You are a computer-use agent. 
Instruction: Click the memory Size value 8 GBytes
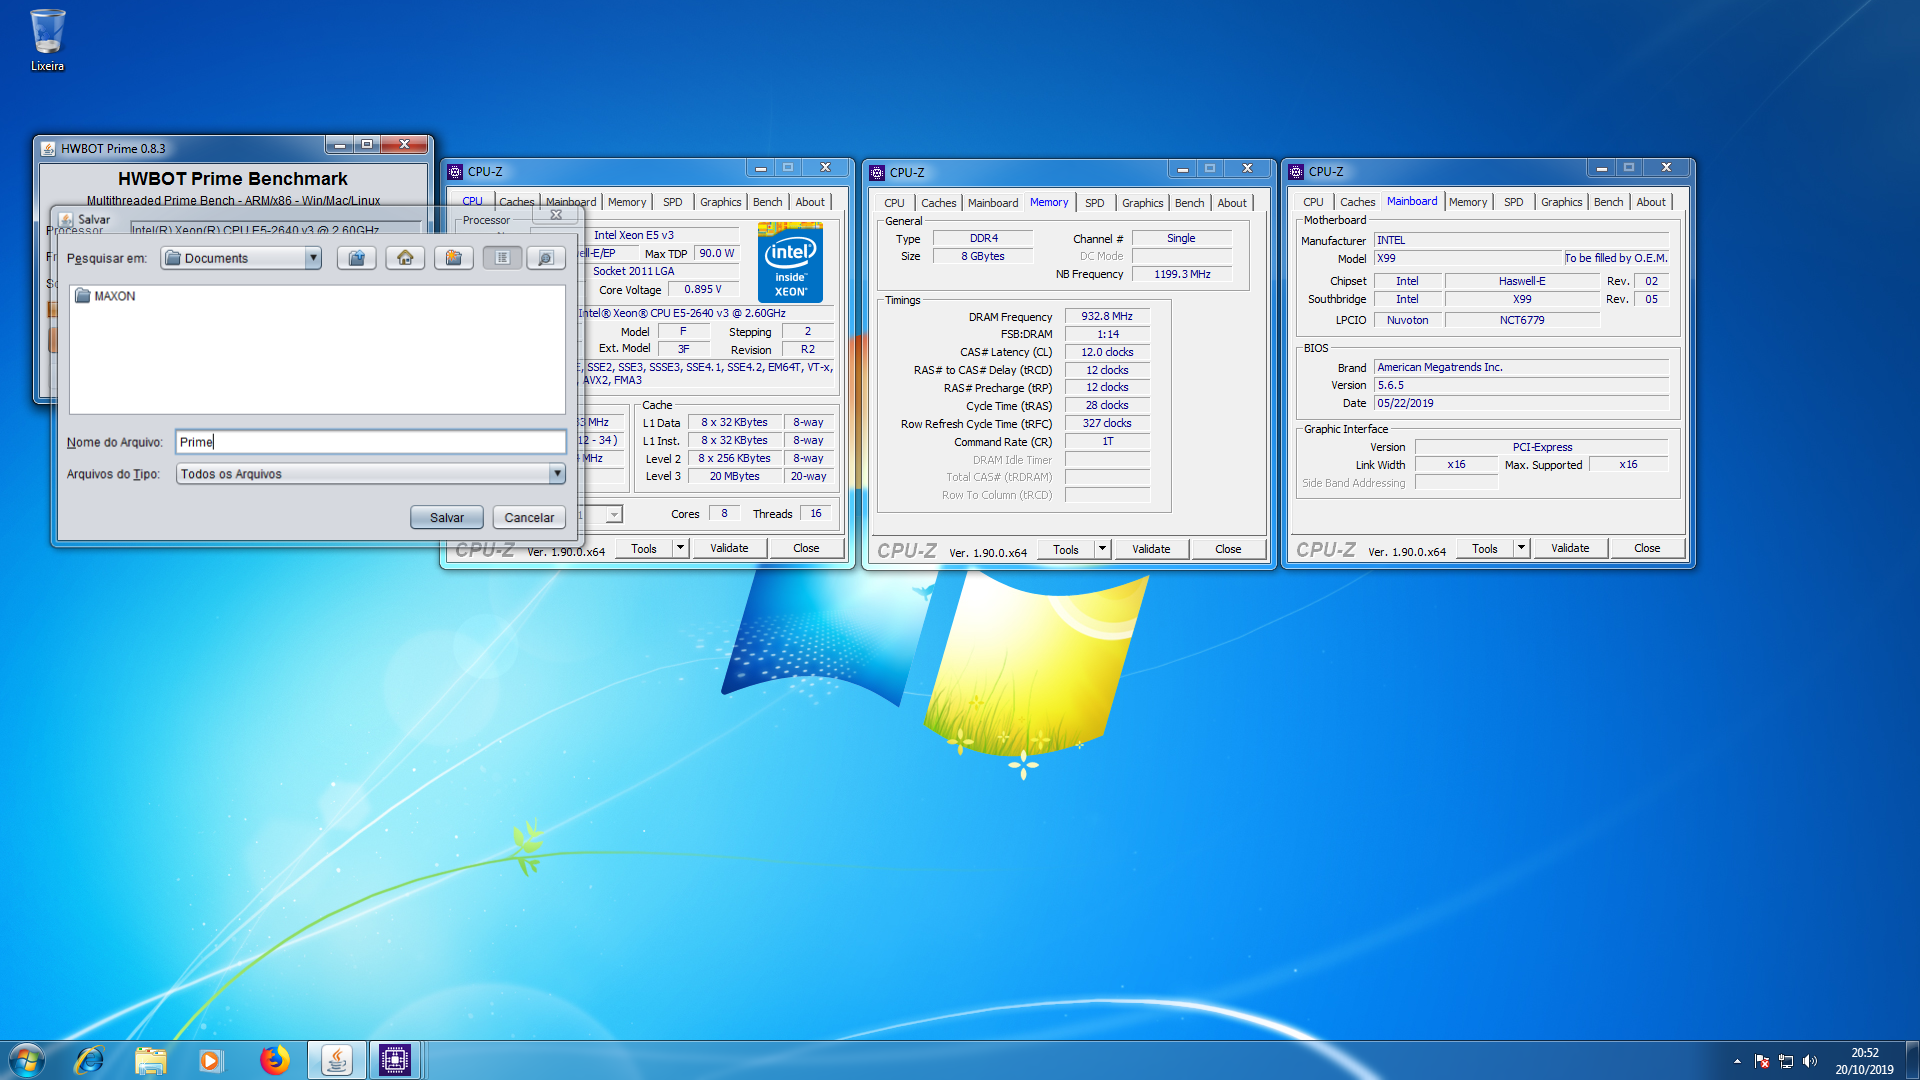point(983,256)
